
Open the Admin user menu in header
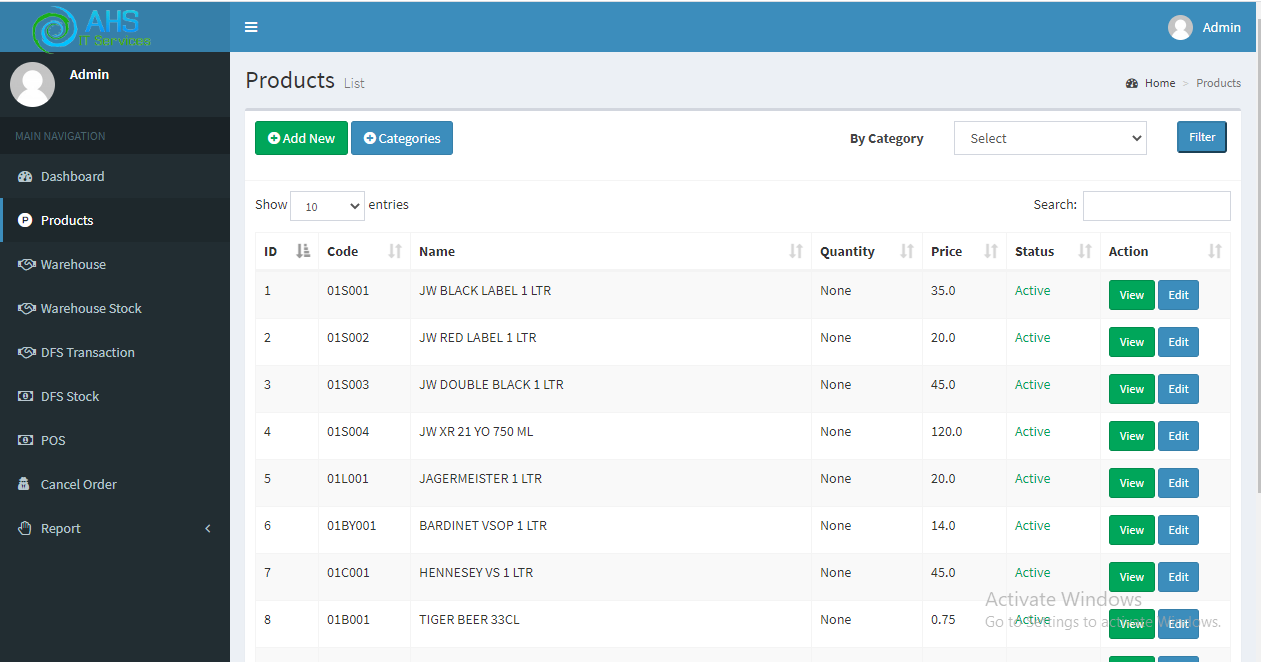coord(1205,28)
